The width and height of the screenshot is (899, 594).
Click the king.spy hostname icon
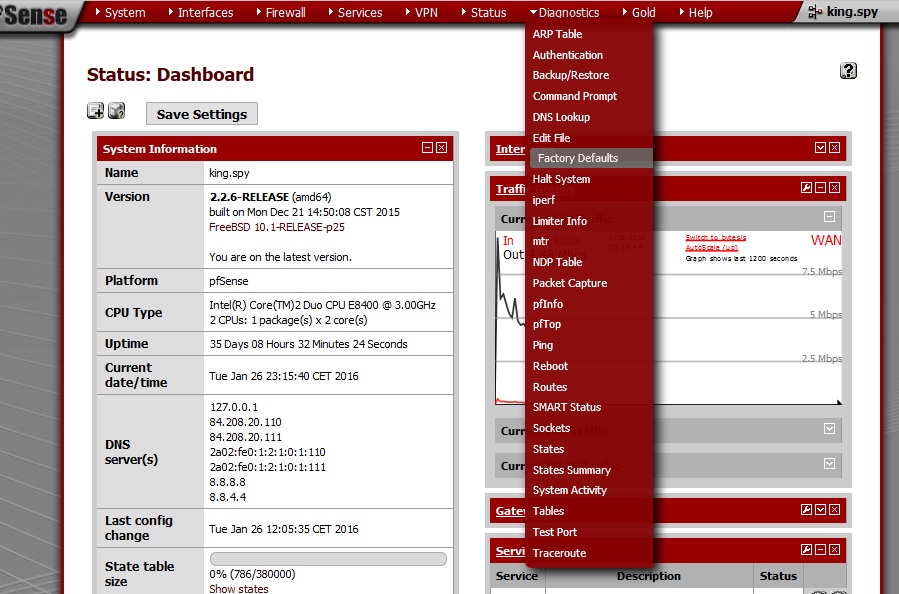pos(815,11)
